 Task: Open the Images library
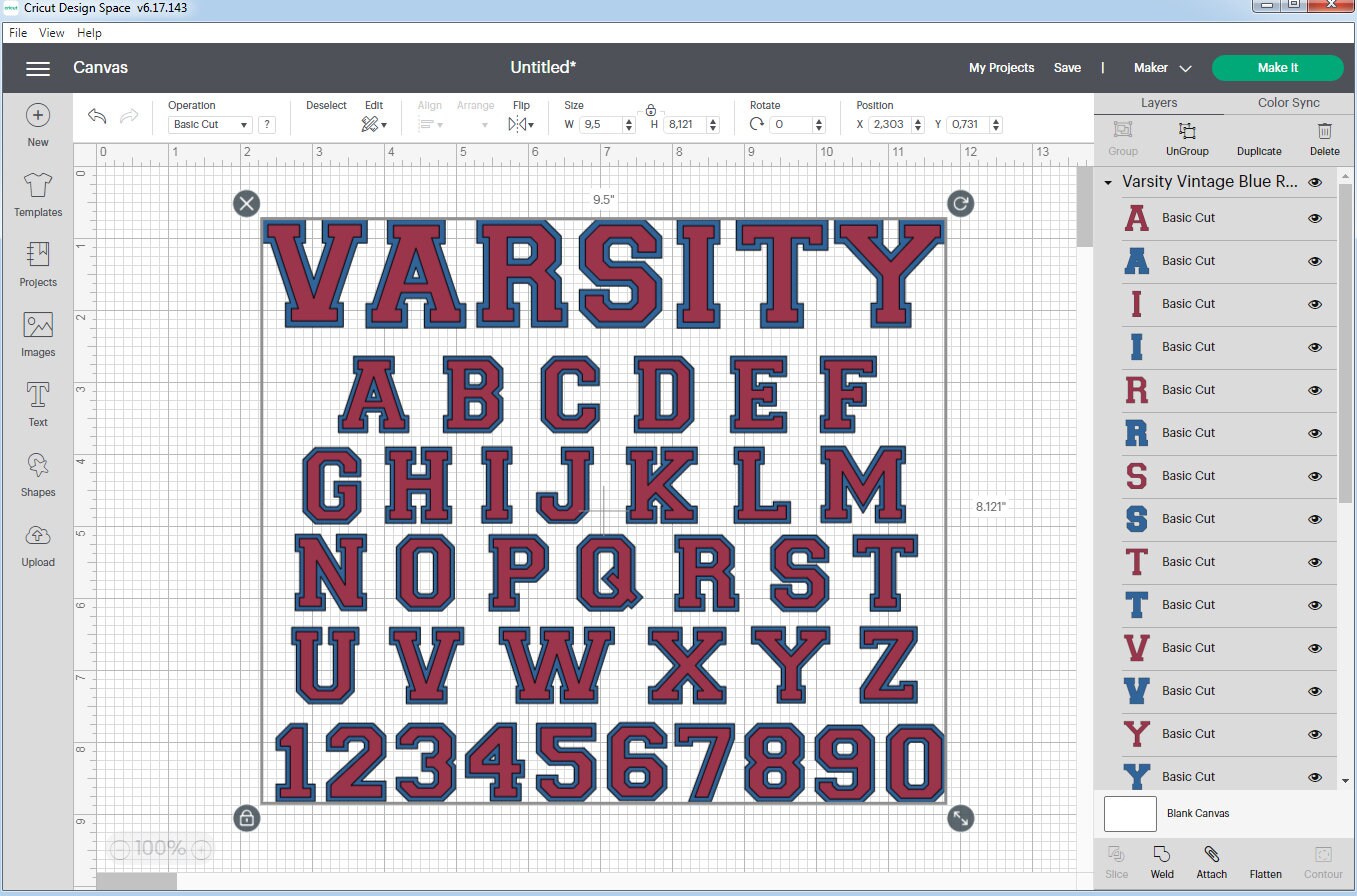tap(37, 333)
